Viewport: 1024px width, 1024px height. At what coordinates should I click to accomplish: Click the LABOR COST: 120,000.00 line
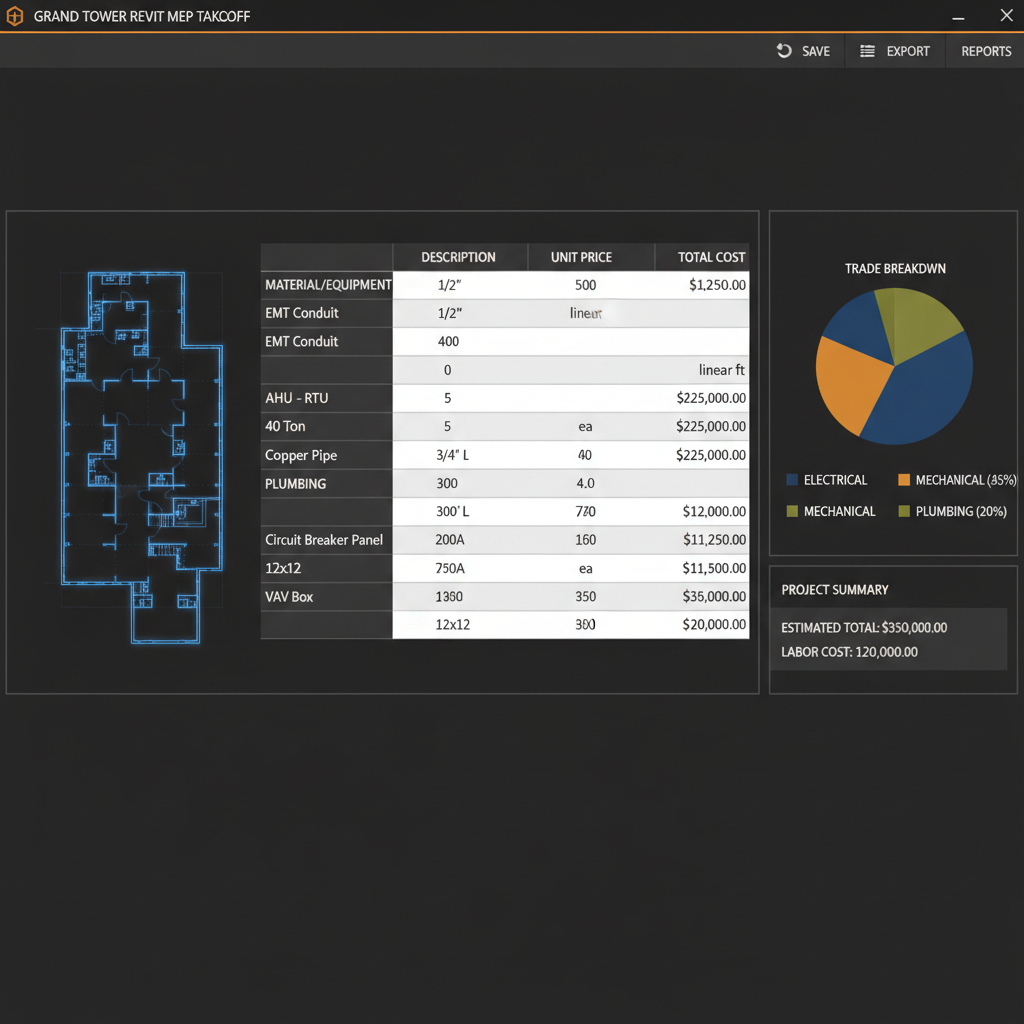tap(849, 652)
